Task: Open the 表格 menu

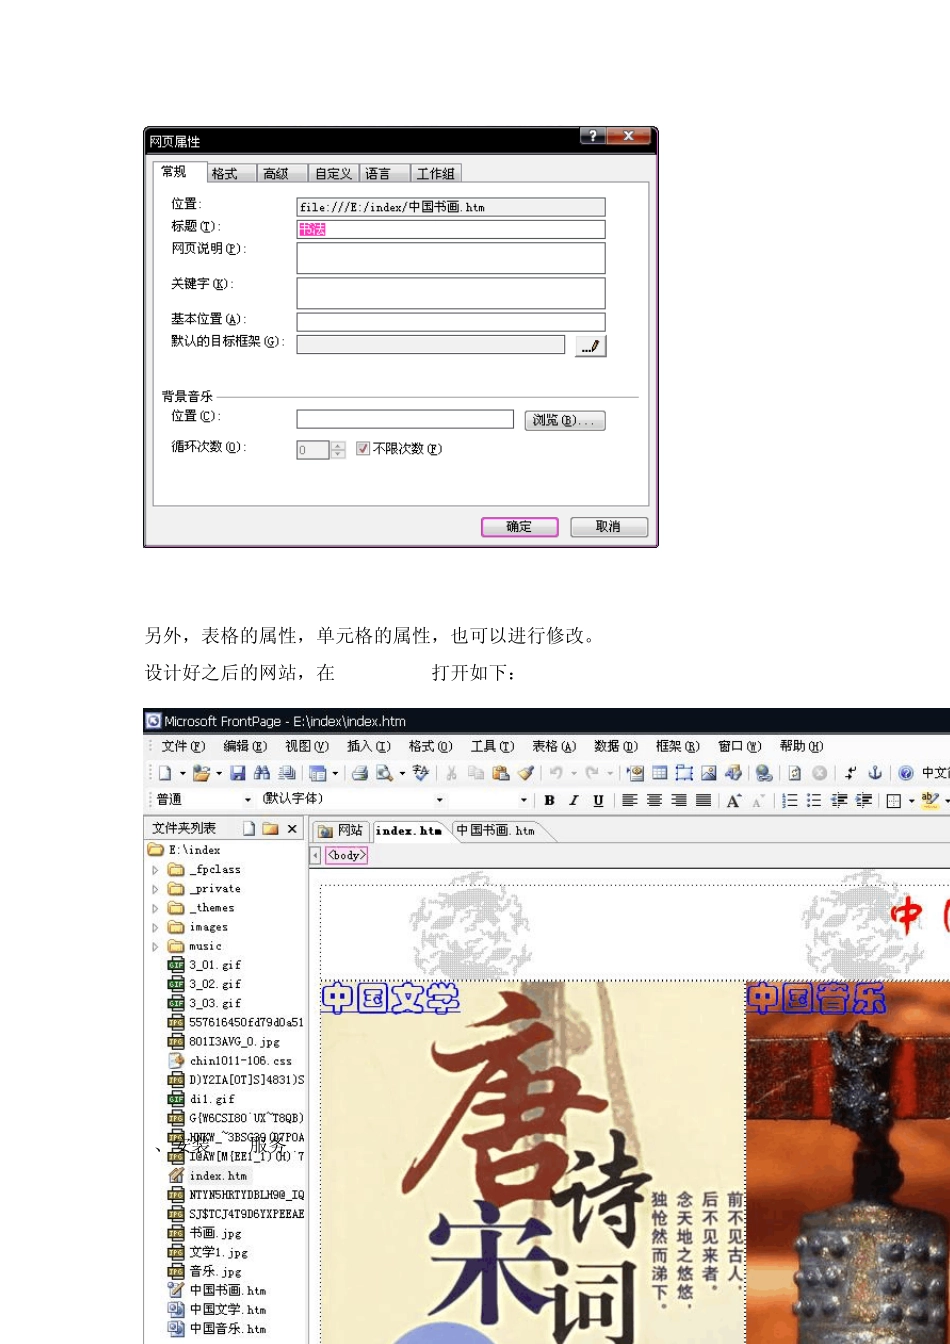Action: (554, 746)
